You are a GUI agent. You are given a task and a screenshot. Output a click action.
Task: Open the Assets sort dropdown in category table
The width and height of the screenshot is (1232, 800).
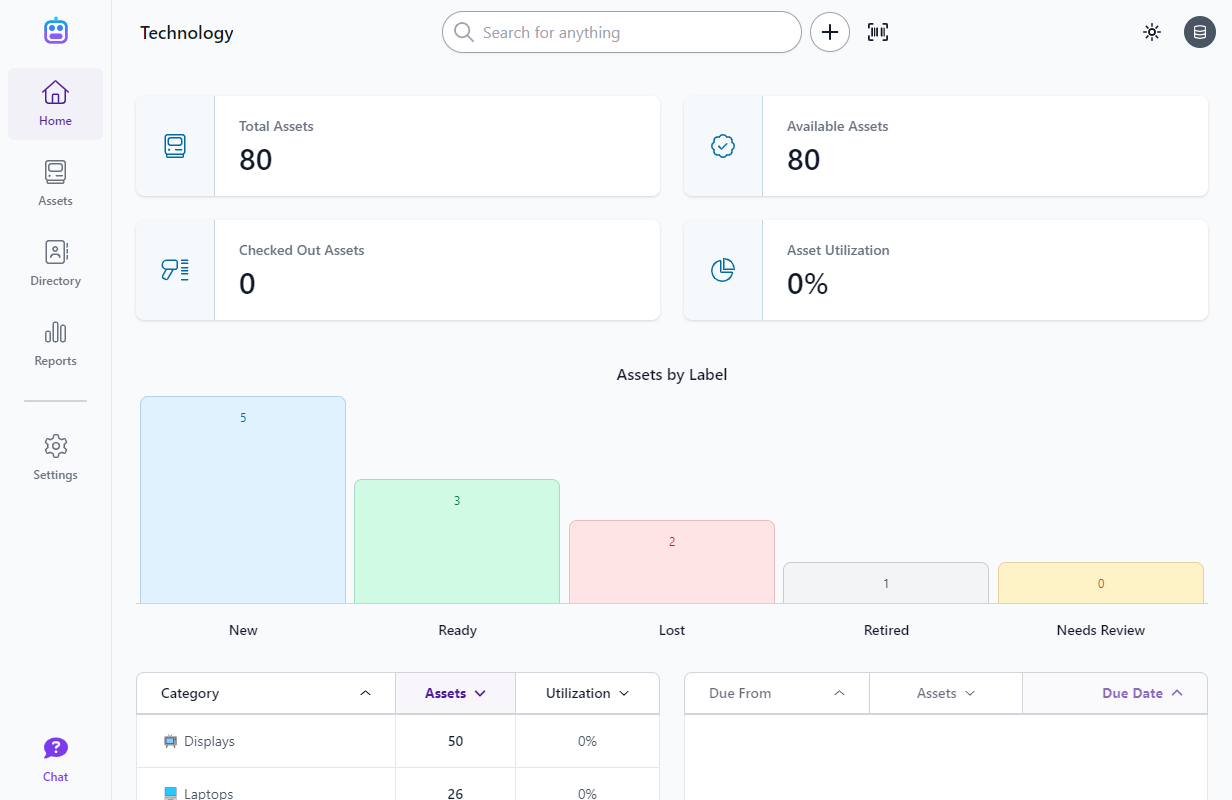pos(455,693)
